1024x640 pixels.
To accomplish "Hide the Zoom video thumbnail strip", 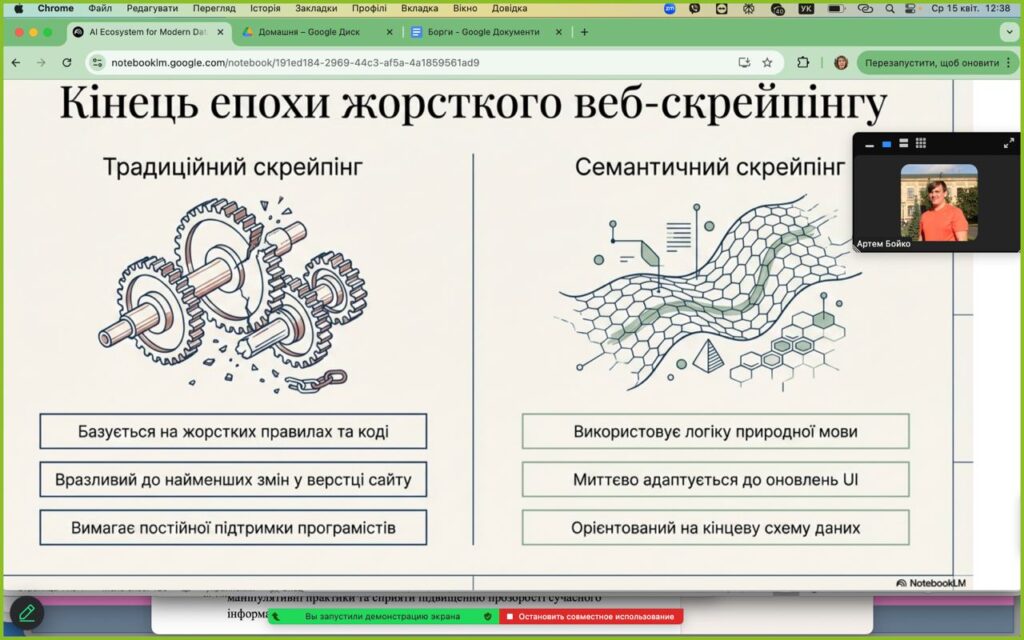I will [869, 145].
